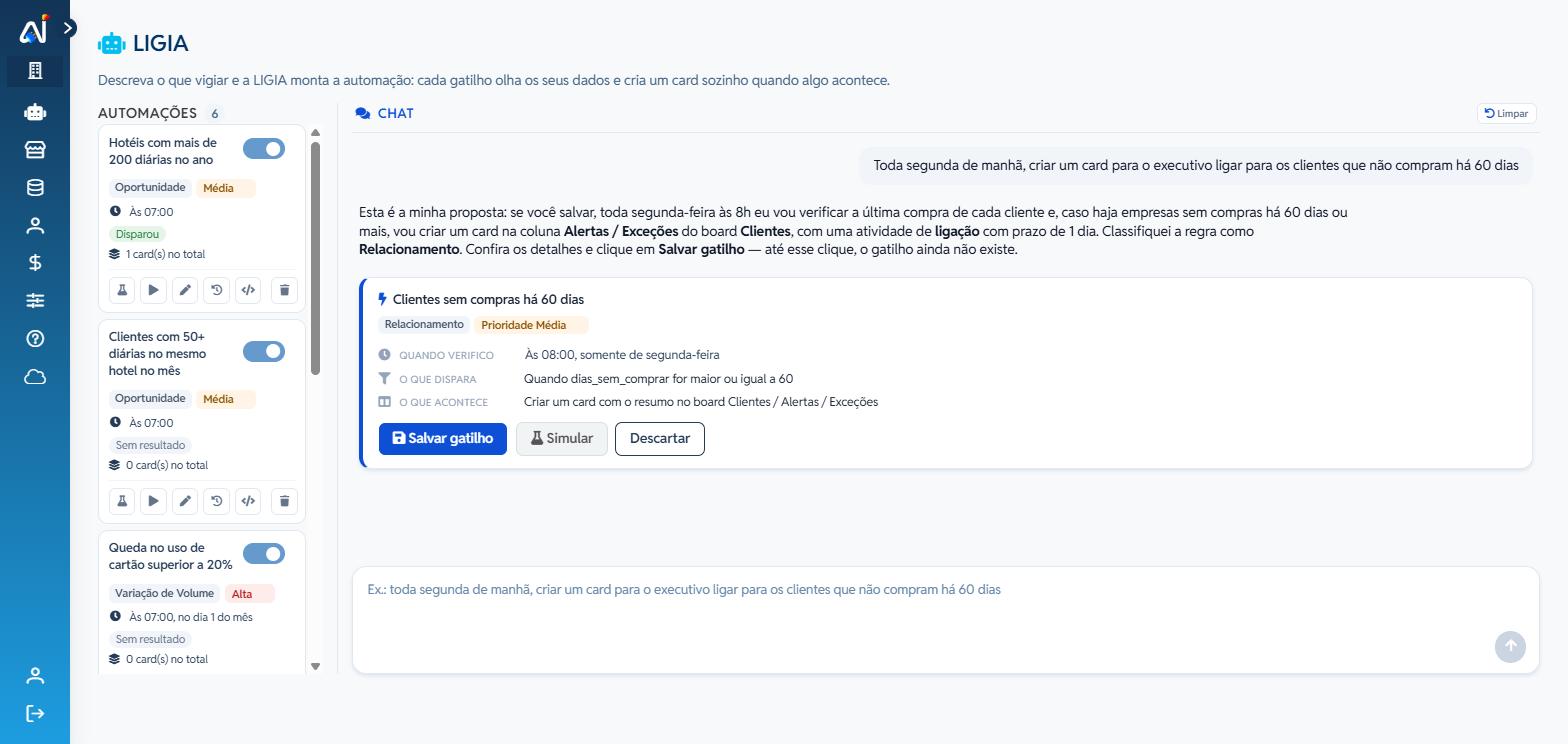Open the dollar sign finance icon
This screenshot has width=1568, height=744.
[x=35, y=263]
